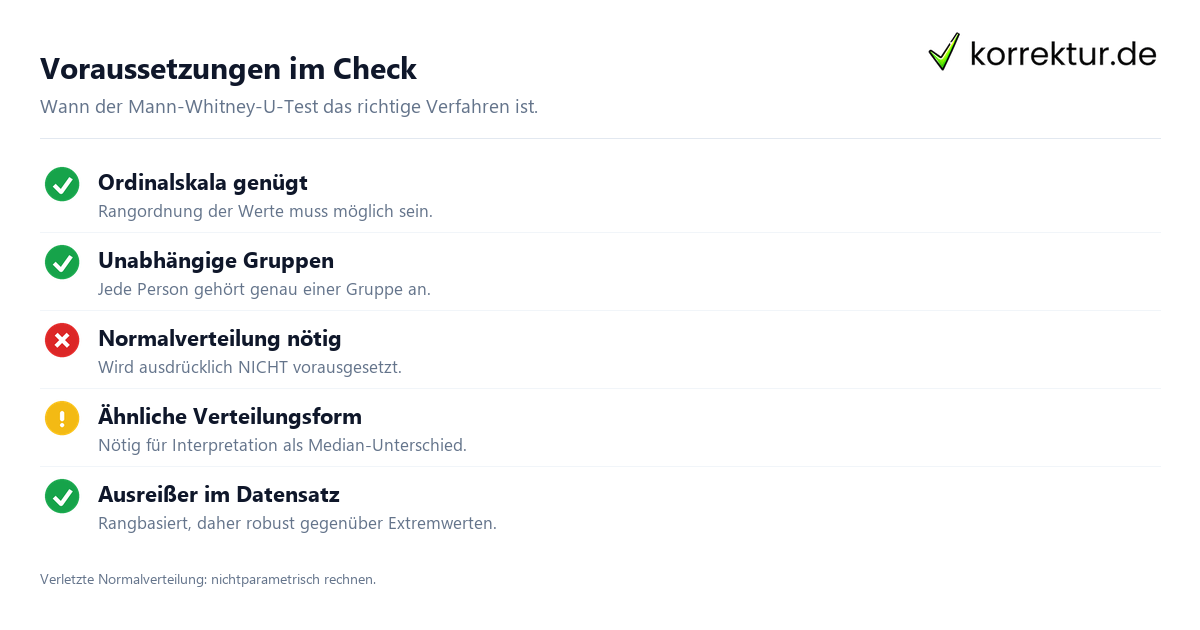Click the description Rangordnung der Werte muss möglich sein
Viewport: 1200px width, 630px height.
[x=265, y=212]
